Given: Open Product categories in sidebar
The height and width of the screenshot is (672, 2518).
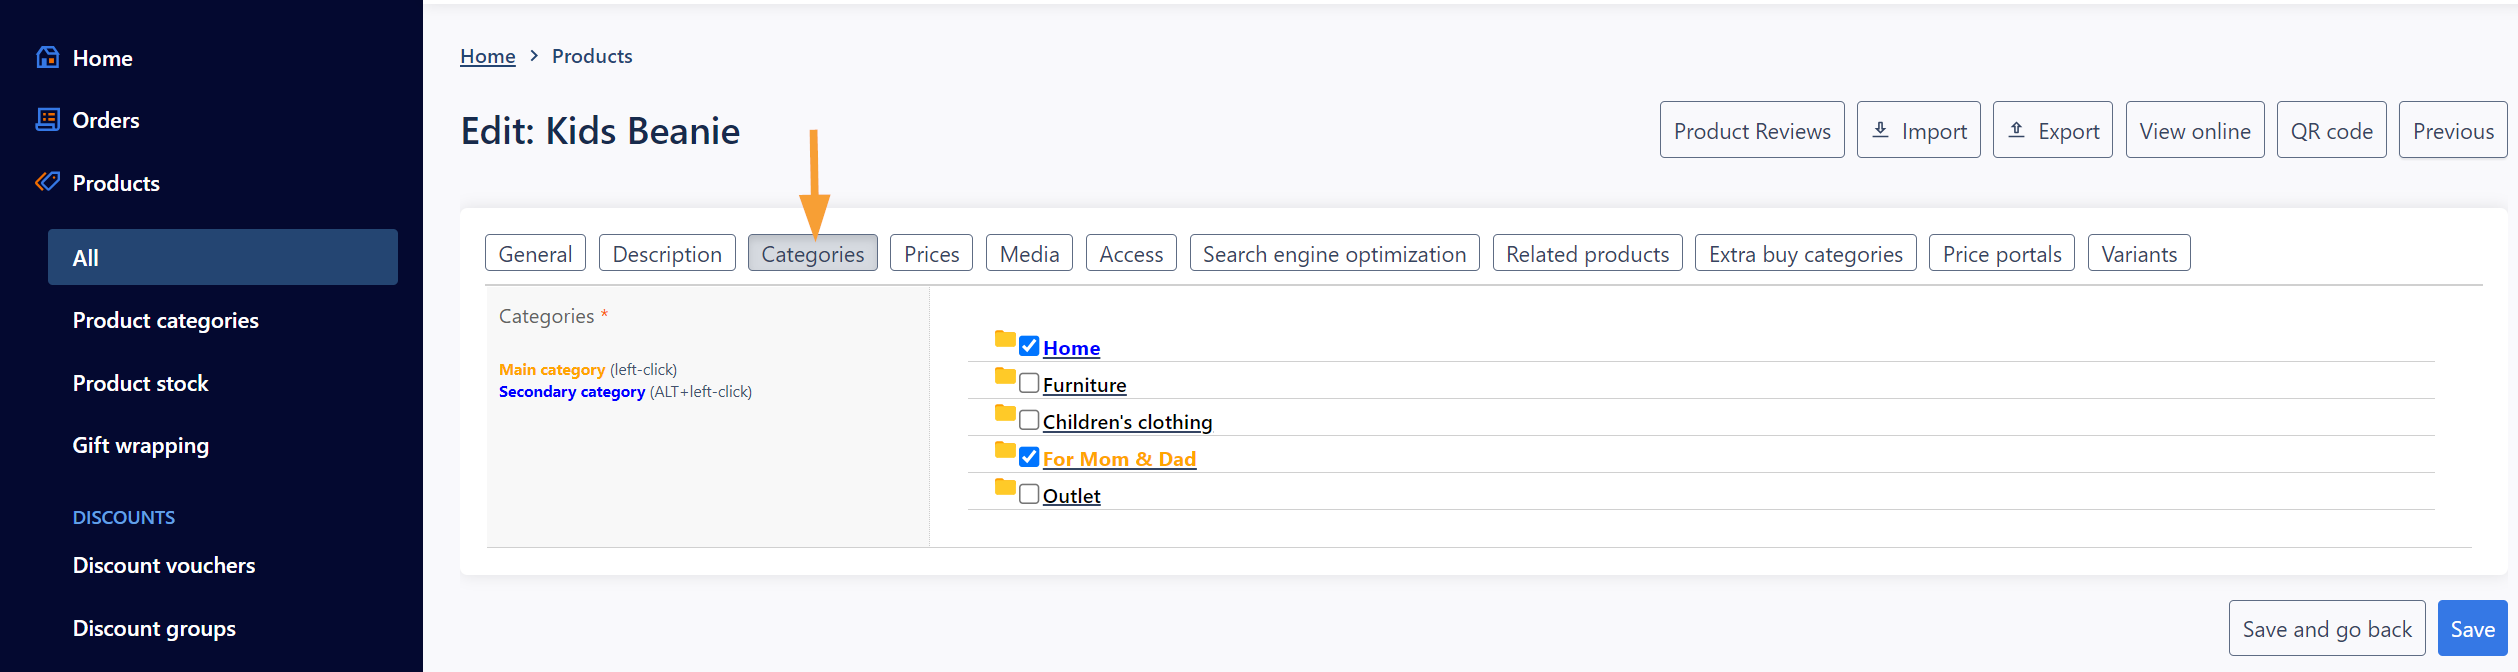Looking at the screenshot, I should coord(165,320).
